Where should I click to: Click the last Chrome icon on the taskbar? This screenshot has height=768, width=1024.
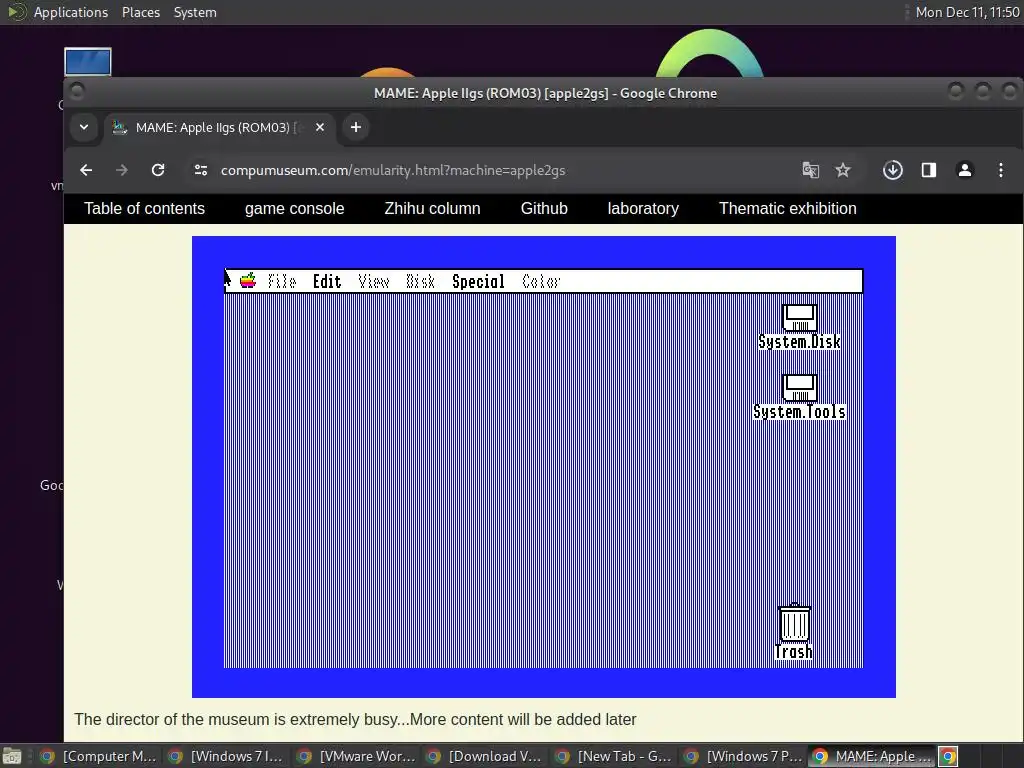(x=948, y=756)
